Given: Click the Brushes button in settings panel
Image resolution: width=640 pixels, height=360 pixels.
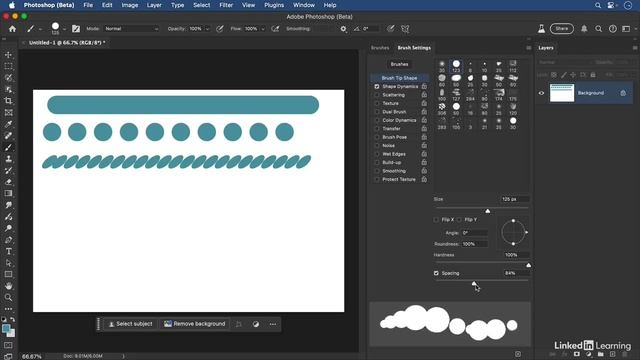Looking at the screenshot, I should (399, 64).
